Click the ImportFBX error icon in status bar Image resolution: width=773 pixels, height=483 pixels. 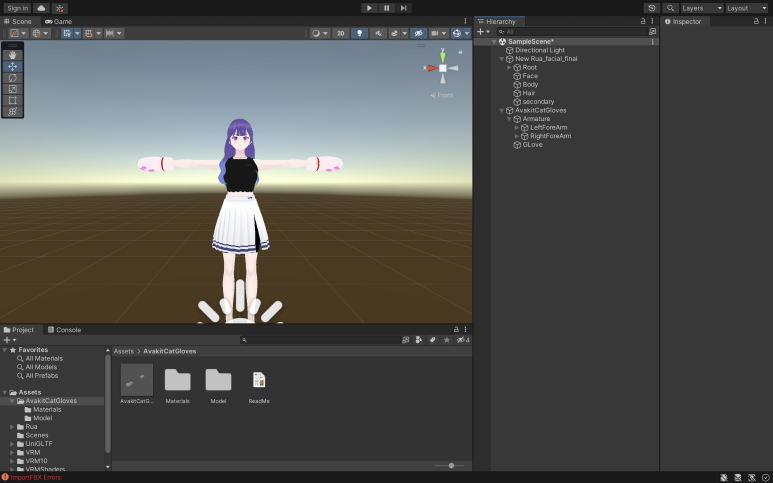coord(4,477)
